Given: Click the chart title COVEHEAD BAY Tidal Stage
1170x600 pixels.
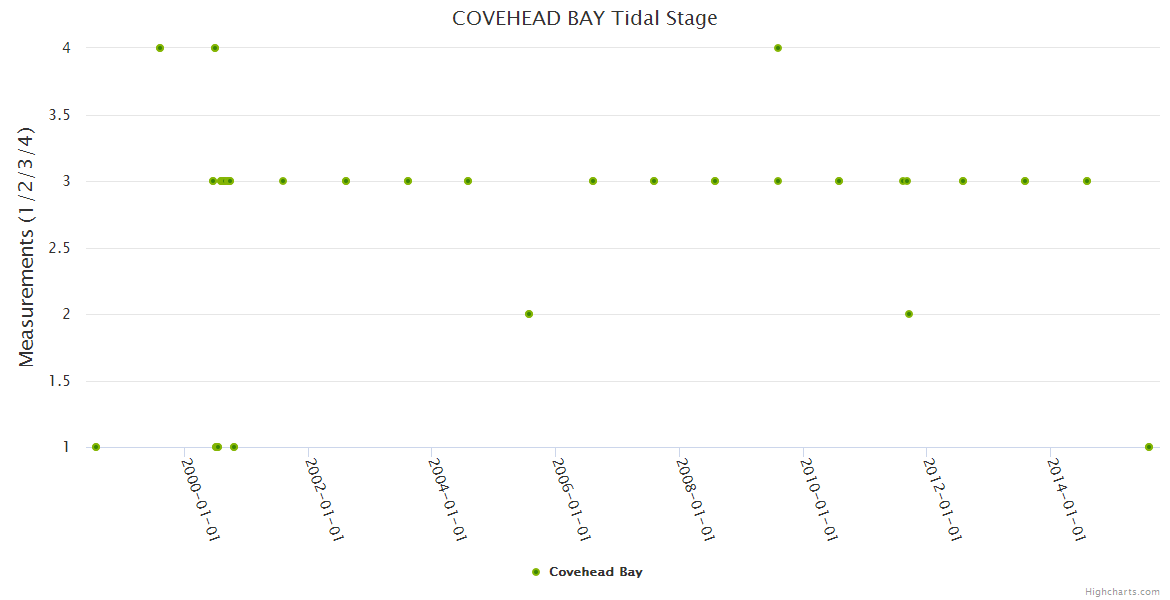Looking at the screenshot, I should pos(584,18).
